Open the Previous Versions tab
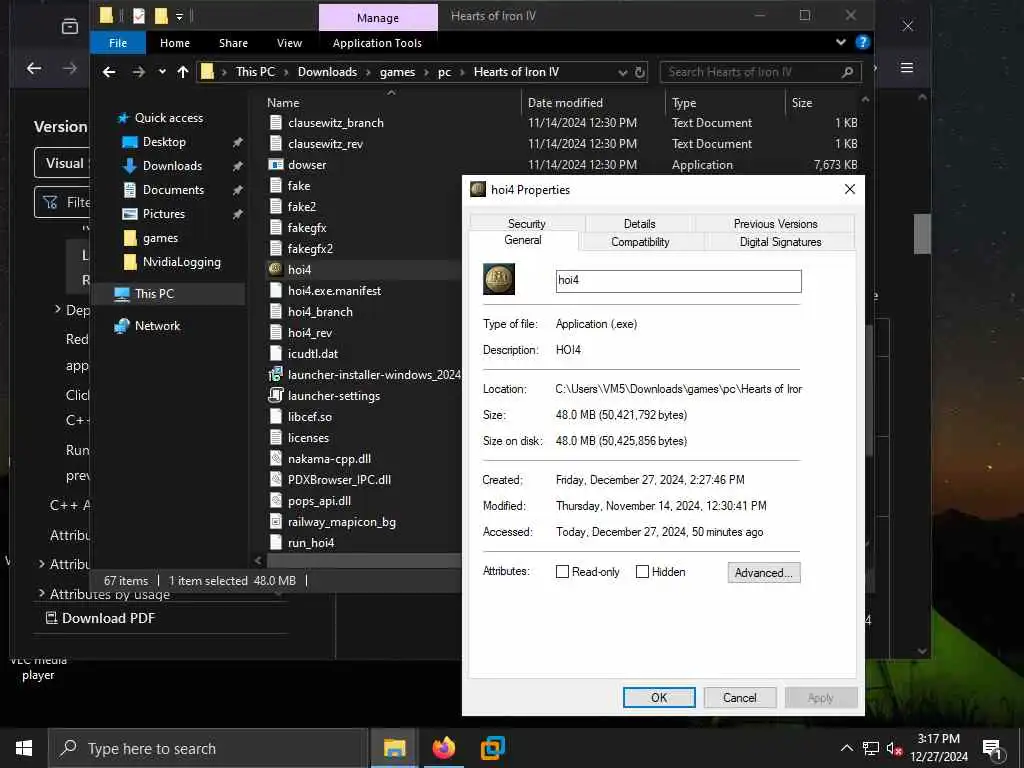Screen dimensions: 1024x768 click(x=775, y=223)
